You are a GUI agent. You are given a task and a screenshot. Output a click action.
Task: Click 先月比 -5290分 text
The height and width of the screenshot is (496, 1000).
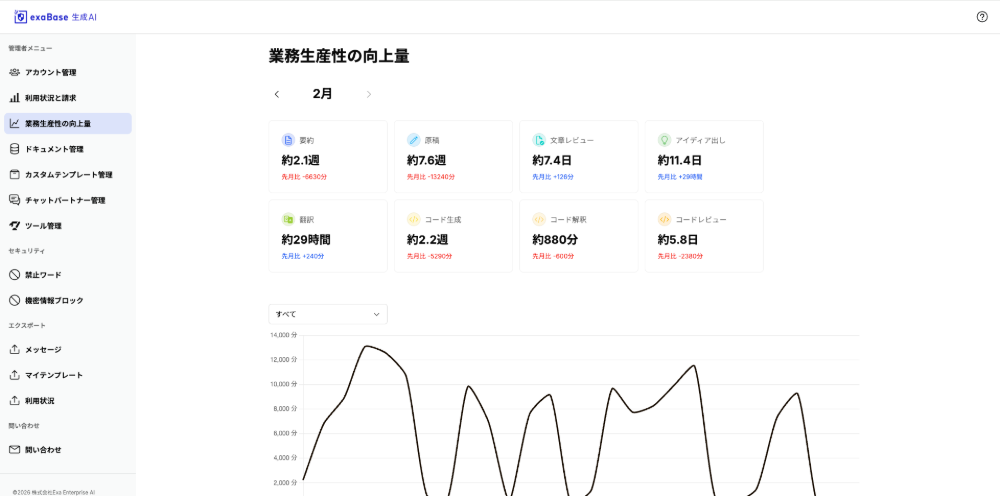(x=430, y=256)
